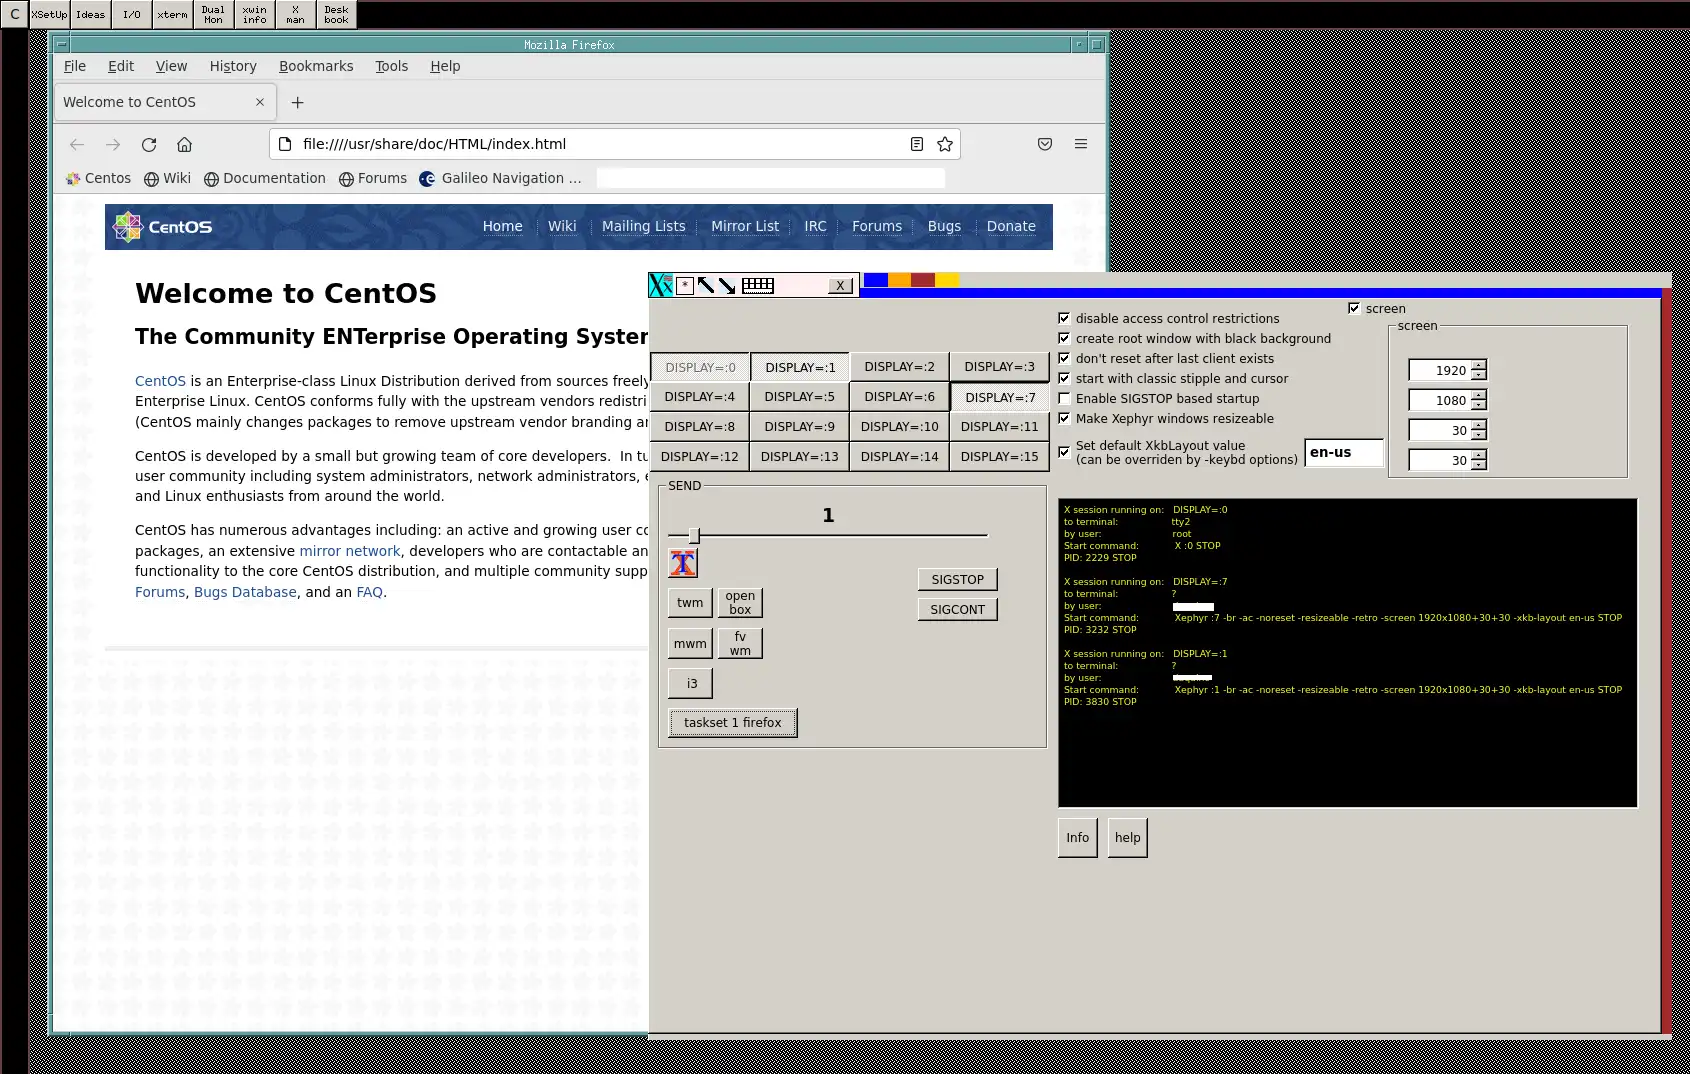
Task: Open xterm from top desktop panel
Action: [172, 14]
